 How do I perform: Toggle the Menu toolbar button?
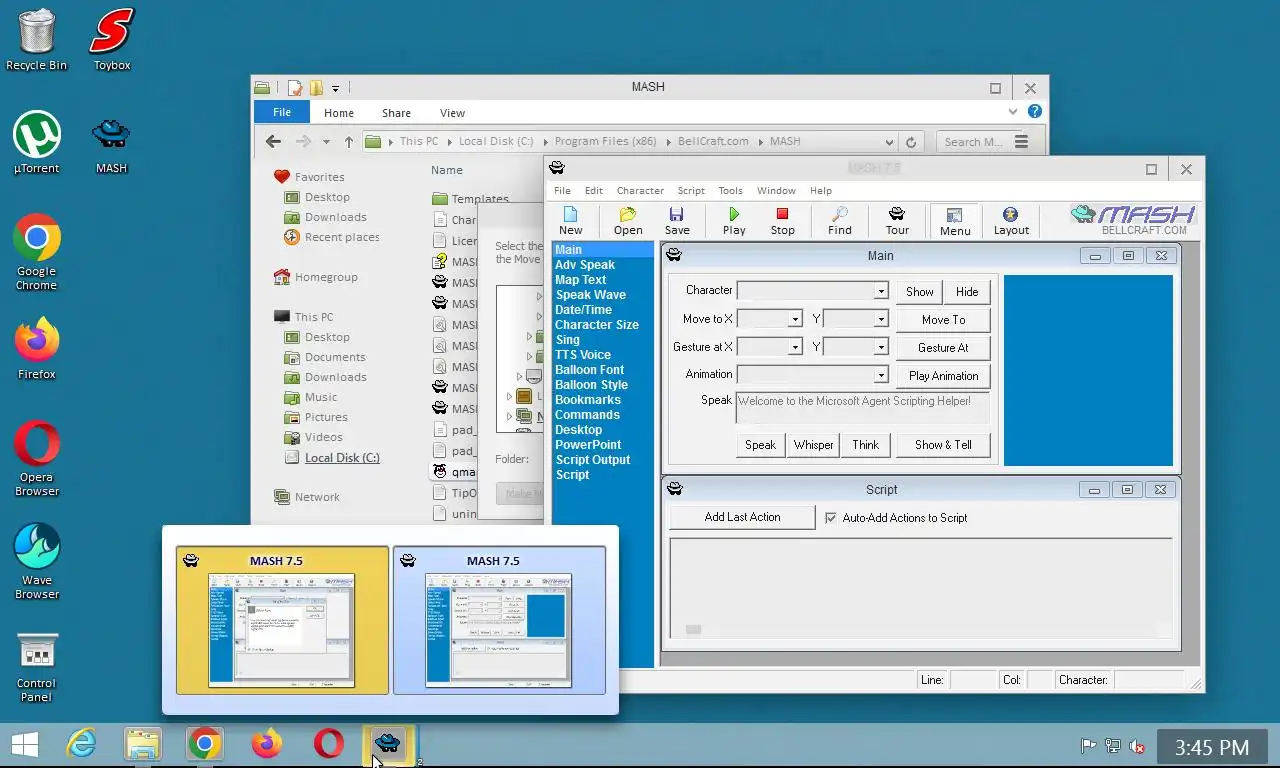pyautogui.click(x=954, y=221)
